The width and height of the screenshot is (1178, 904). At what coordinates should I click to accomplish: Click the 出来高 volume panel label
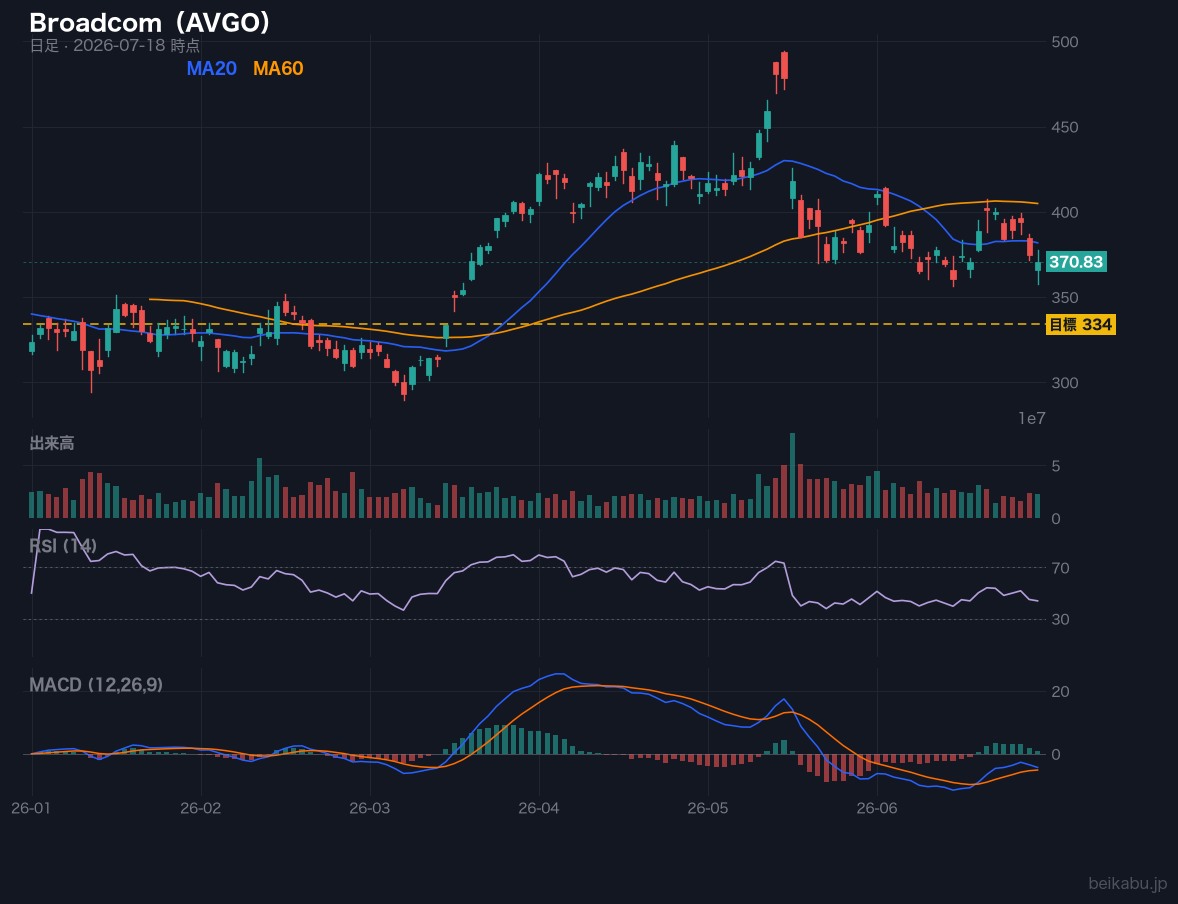[x=52, y=443]
